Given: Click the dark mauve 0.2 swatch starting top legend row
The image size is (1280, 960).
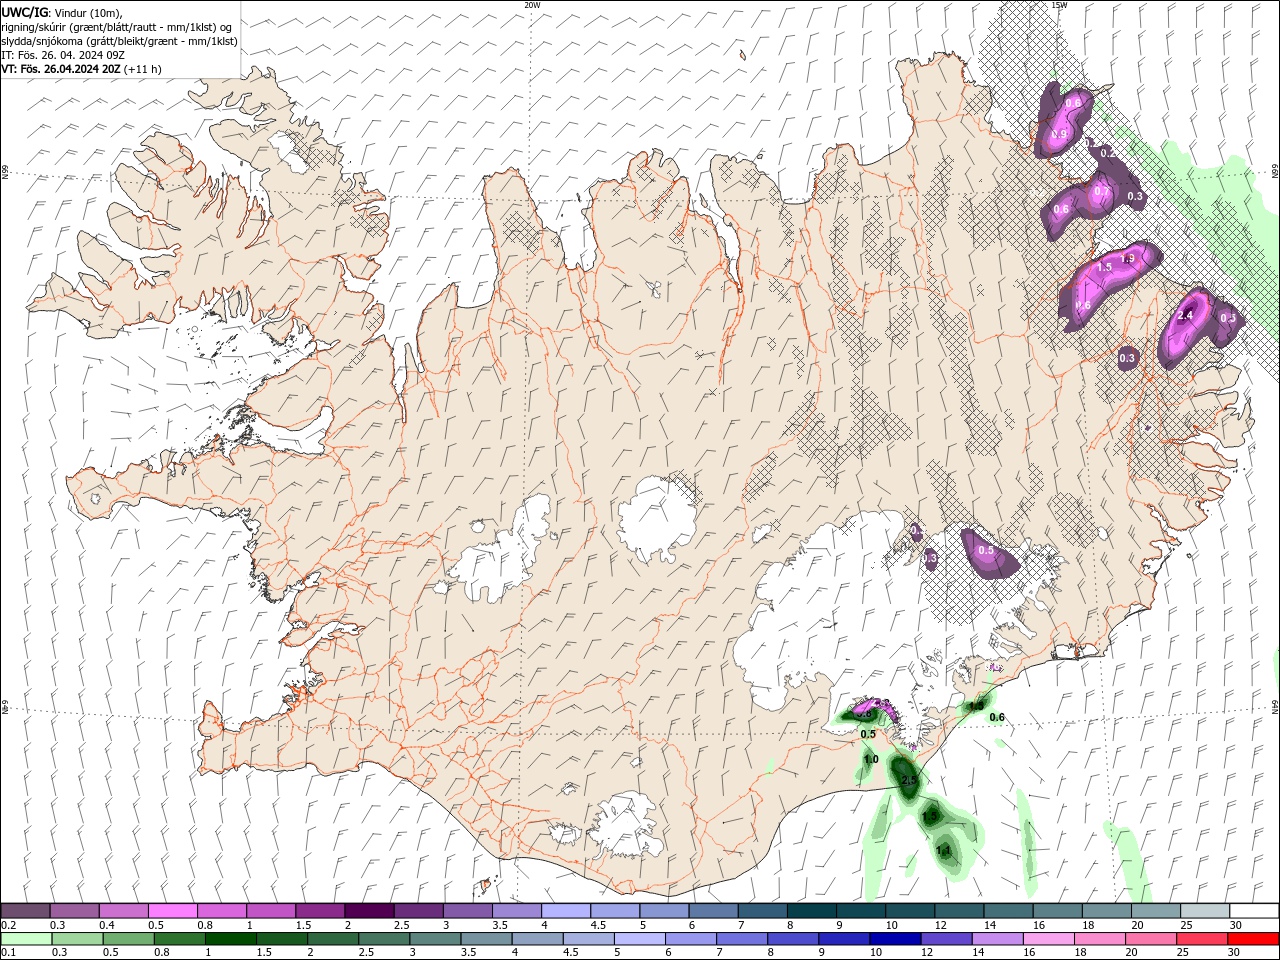Looking at the screenshot, I should pos(25,911).
